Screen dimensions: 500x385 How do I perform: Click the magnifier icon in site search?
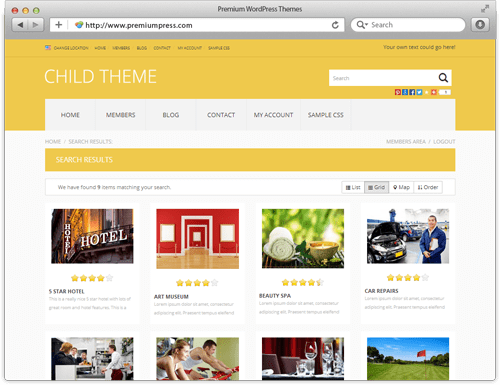click(x=443, y=78)
